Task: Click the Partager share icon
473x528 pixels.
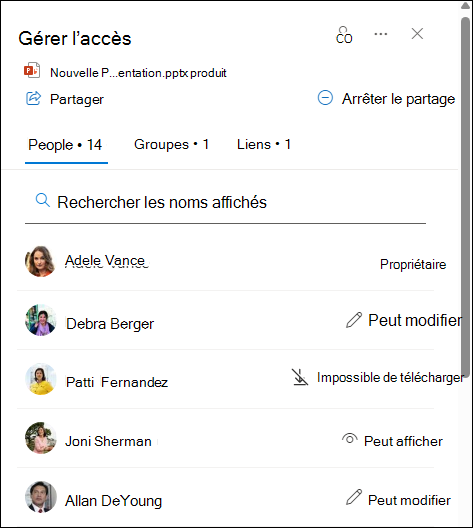Action: (x=33, y=98)
